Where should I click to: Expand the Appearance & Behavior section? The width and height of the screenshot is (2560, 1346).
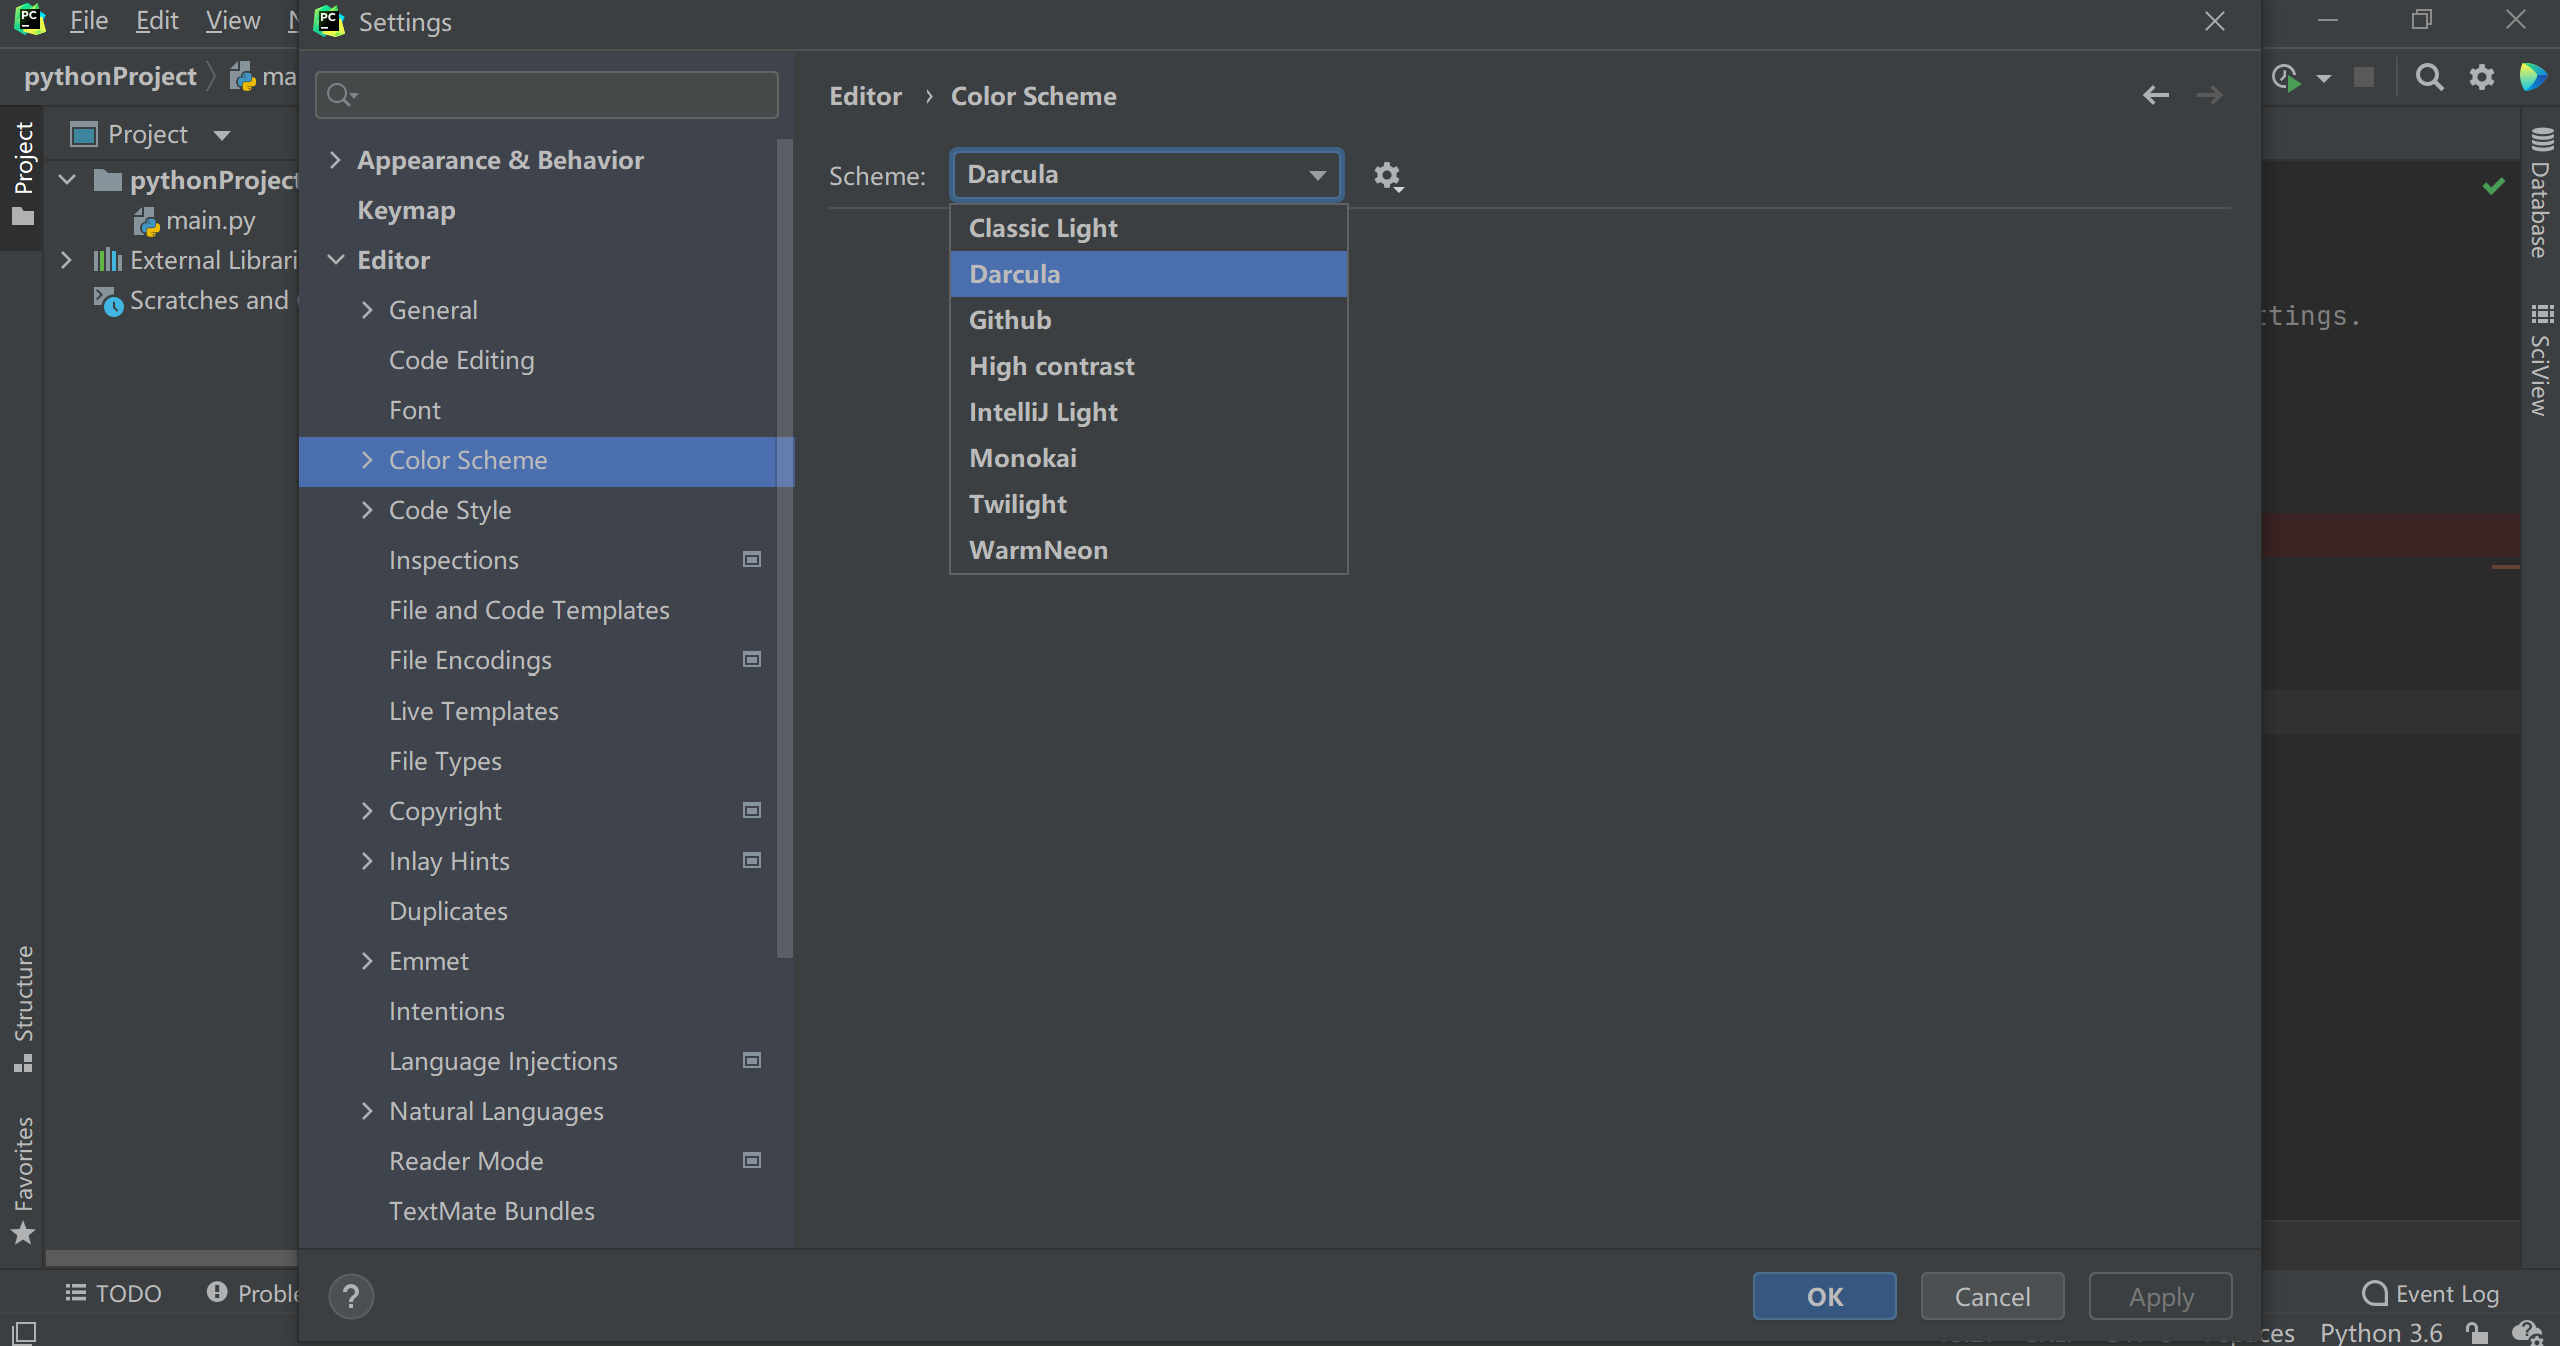click(336, 160)
